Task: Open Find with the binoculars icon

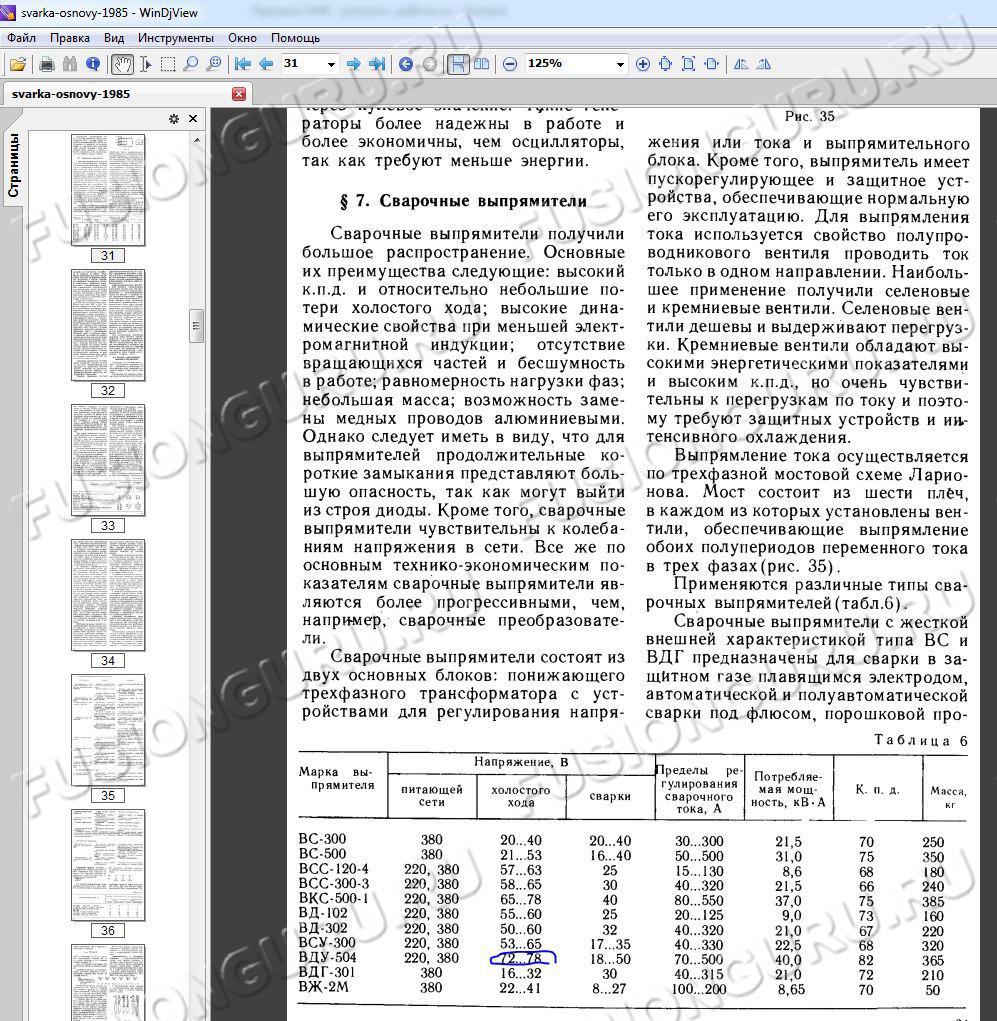Action: [70, 64]
